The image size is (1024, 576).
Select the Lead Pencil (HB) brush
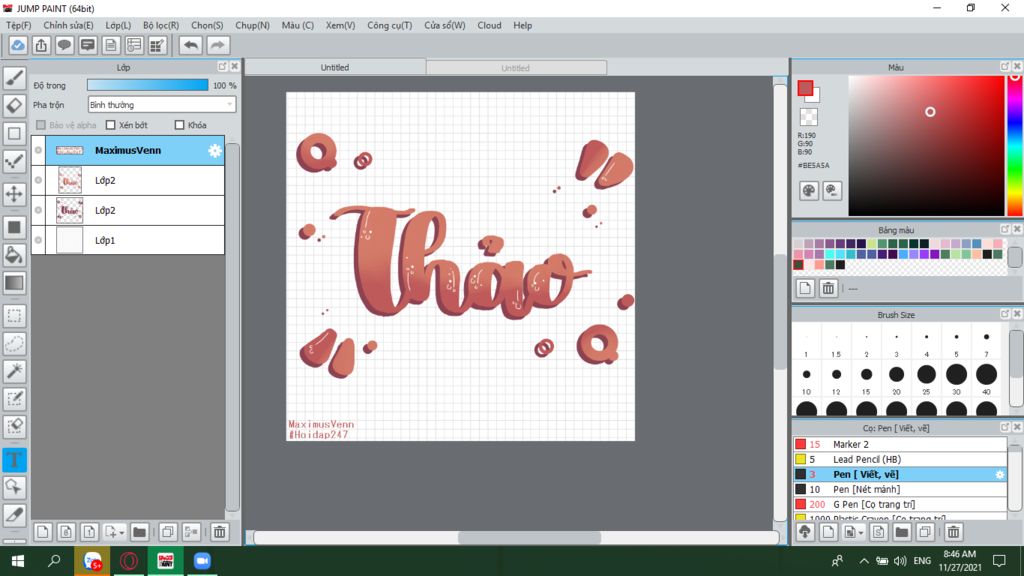coord(900,459)
